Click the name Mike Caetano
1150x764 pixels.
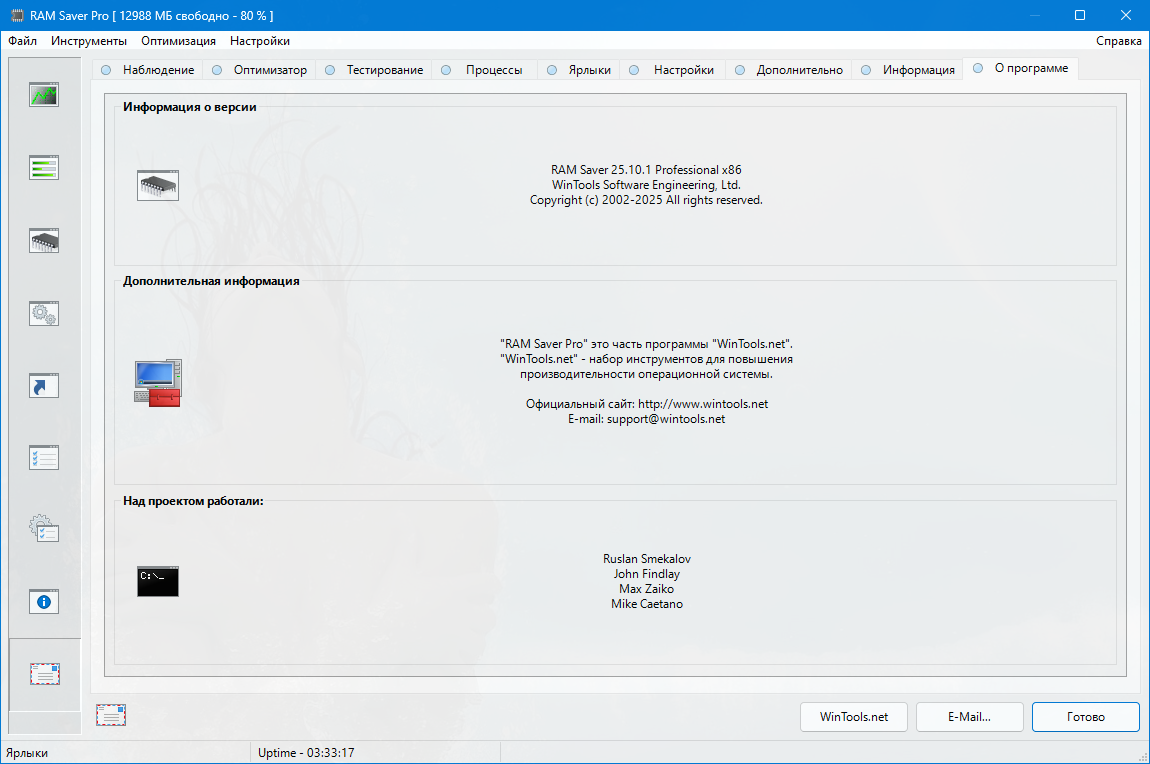647,604
